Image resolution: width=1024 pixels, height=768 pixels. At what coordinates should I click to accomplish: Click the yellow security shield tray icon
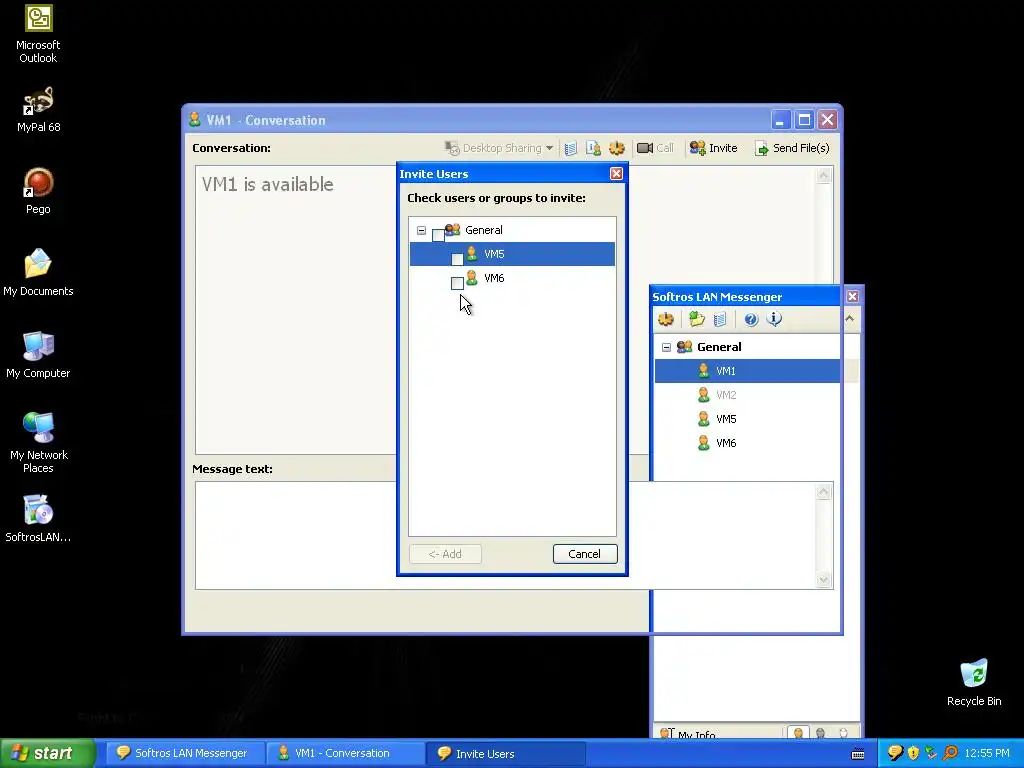coord(914,753)
